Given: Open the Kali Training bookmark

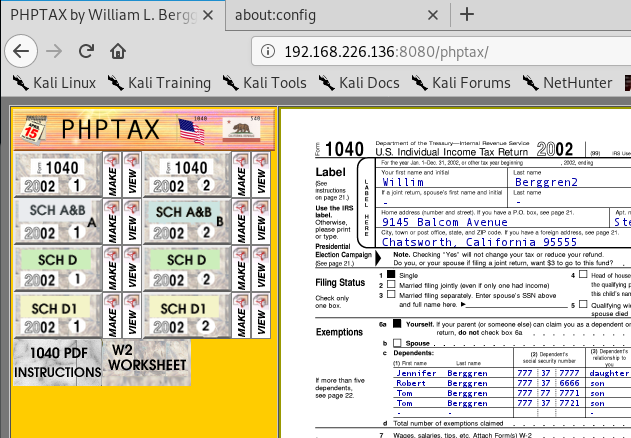Looking at the screenshot, I should 159,83.
